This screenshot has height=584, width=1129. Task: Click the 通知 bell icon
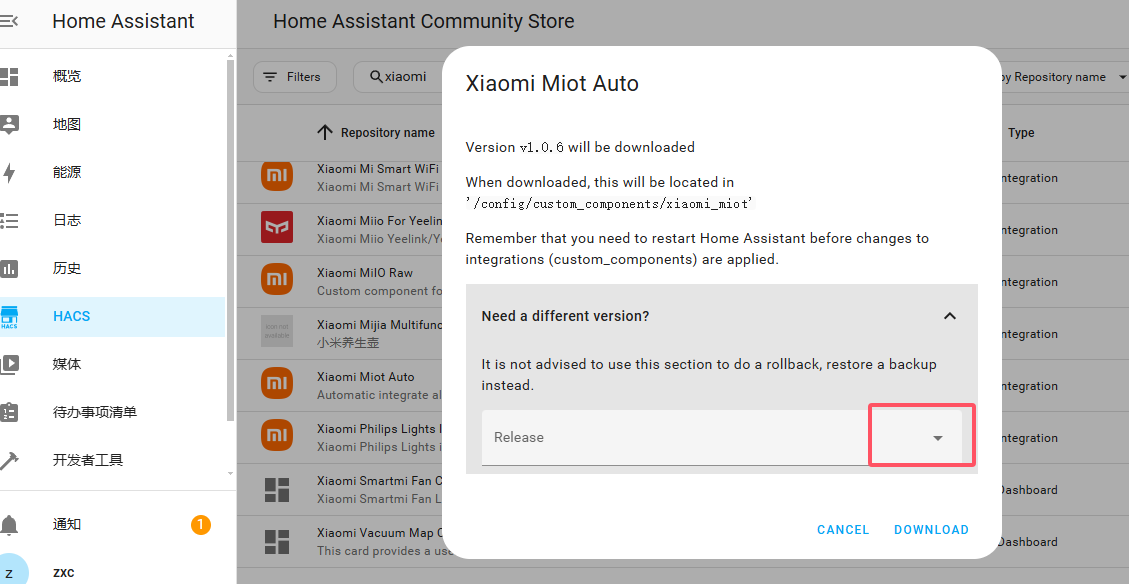[9, 524]
